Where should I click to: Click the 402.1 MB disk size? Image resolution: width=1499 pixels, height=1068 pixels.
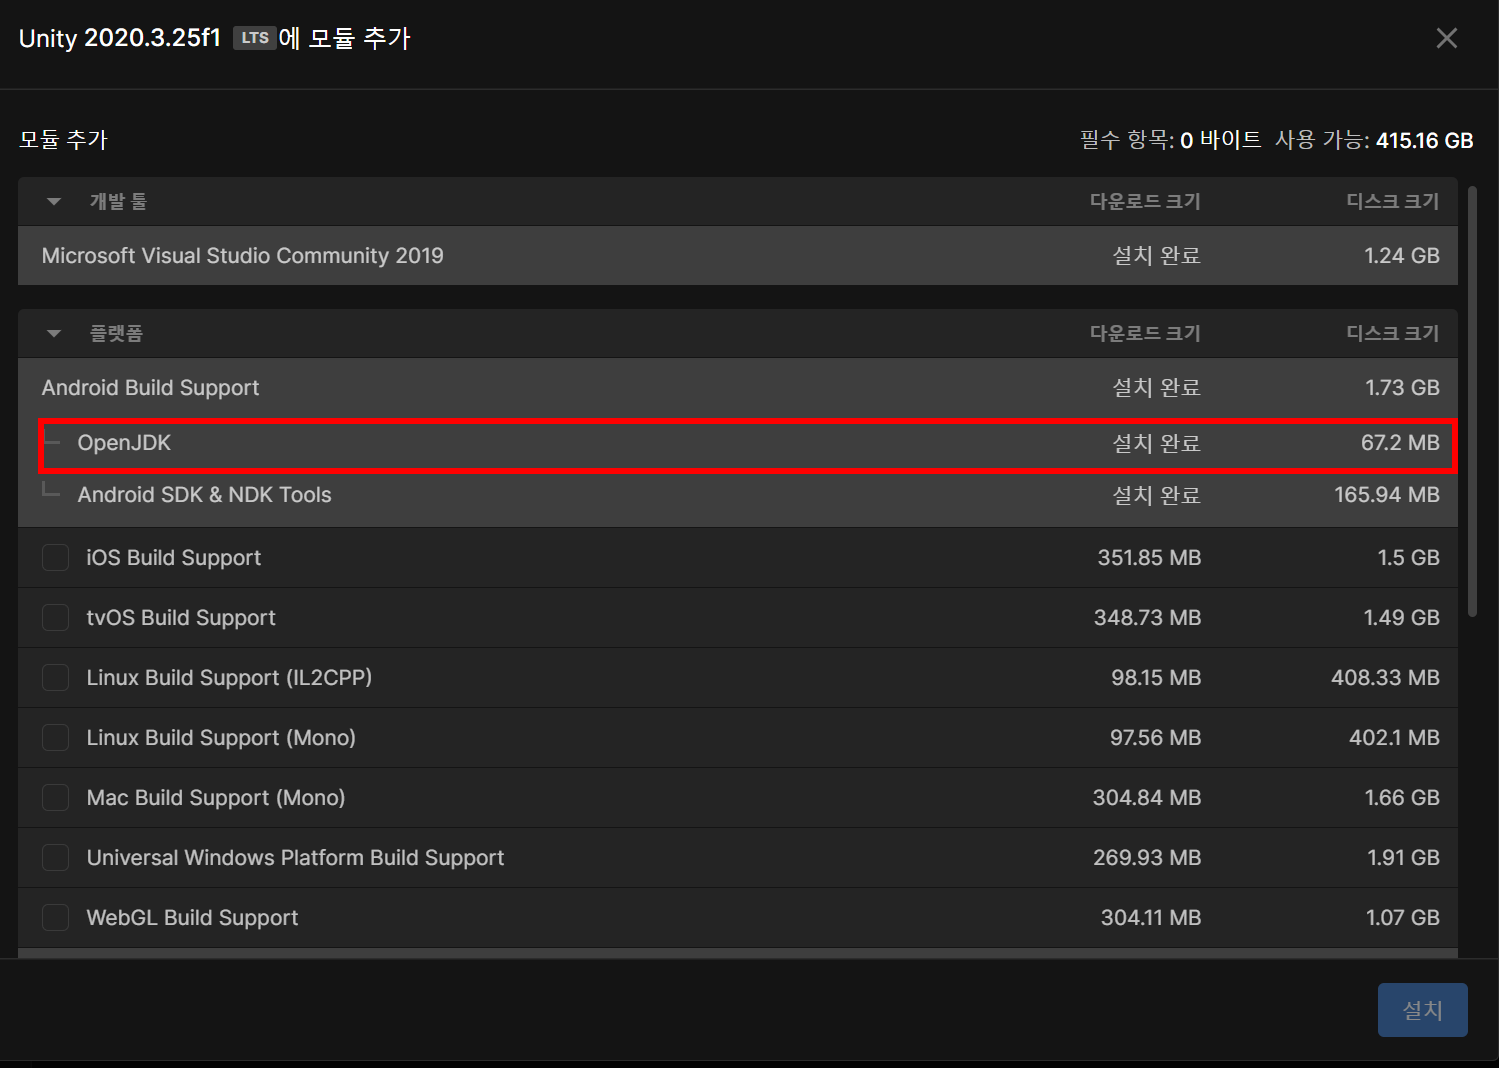pyautogui.click(x=1394, y=738)
